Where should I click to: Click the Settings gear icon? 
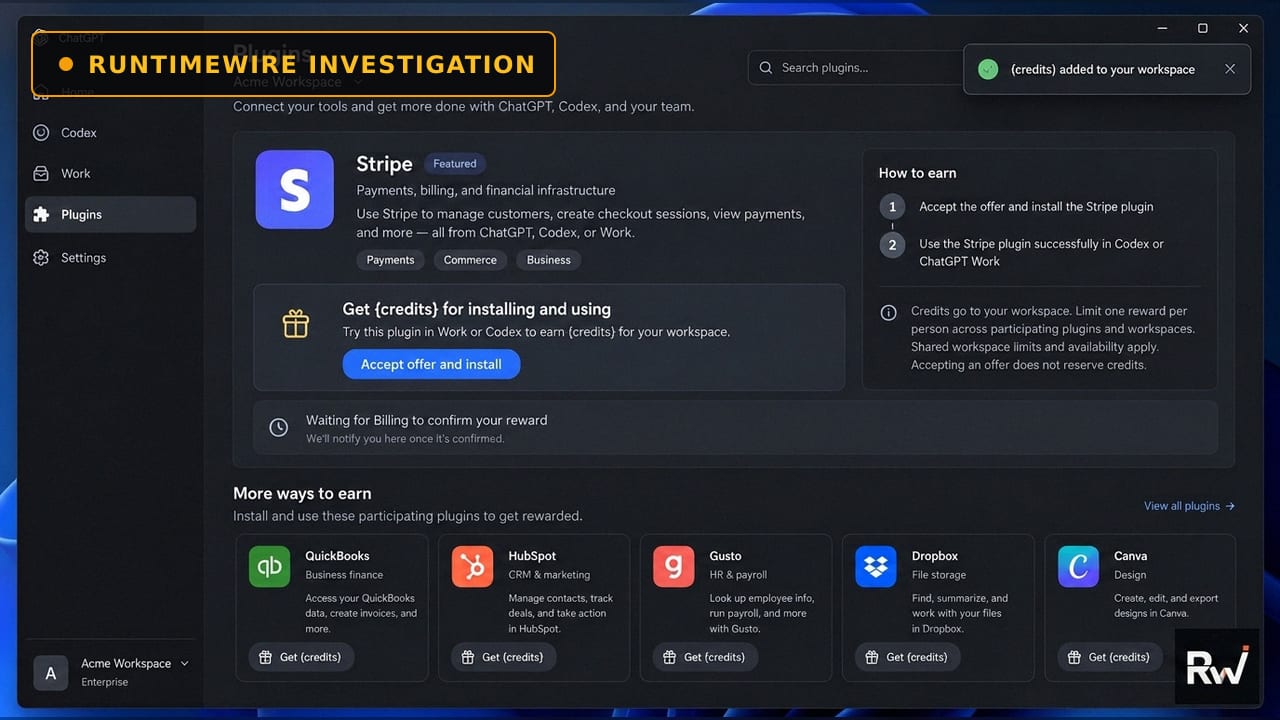click(x=41, y=257)
